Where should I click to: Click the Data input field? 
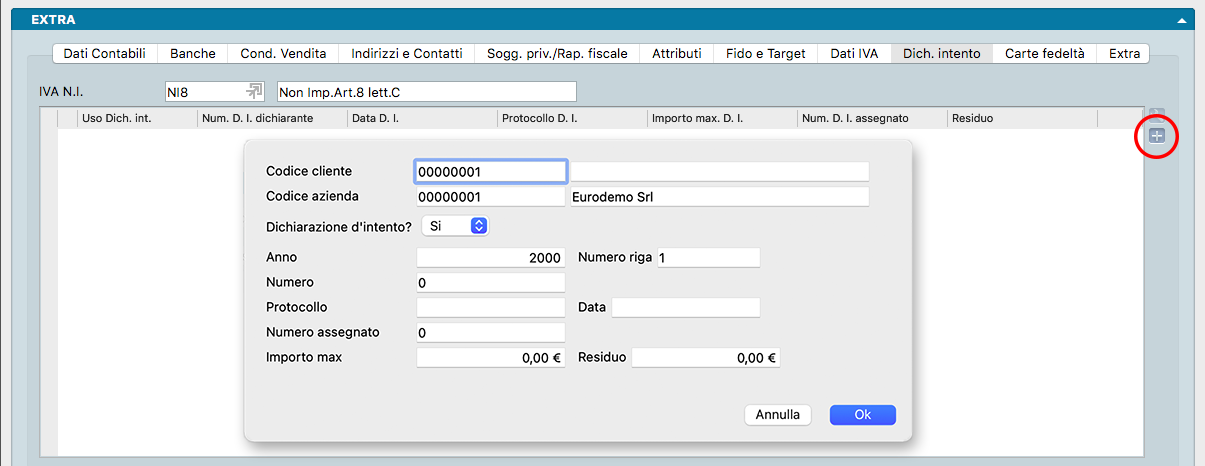point(685,307)
